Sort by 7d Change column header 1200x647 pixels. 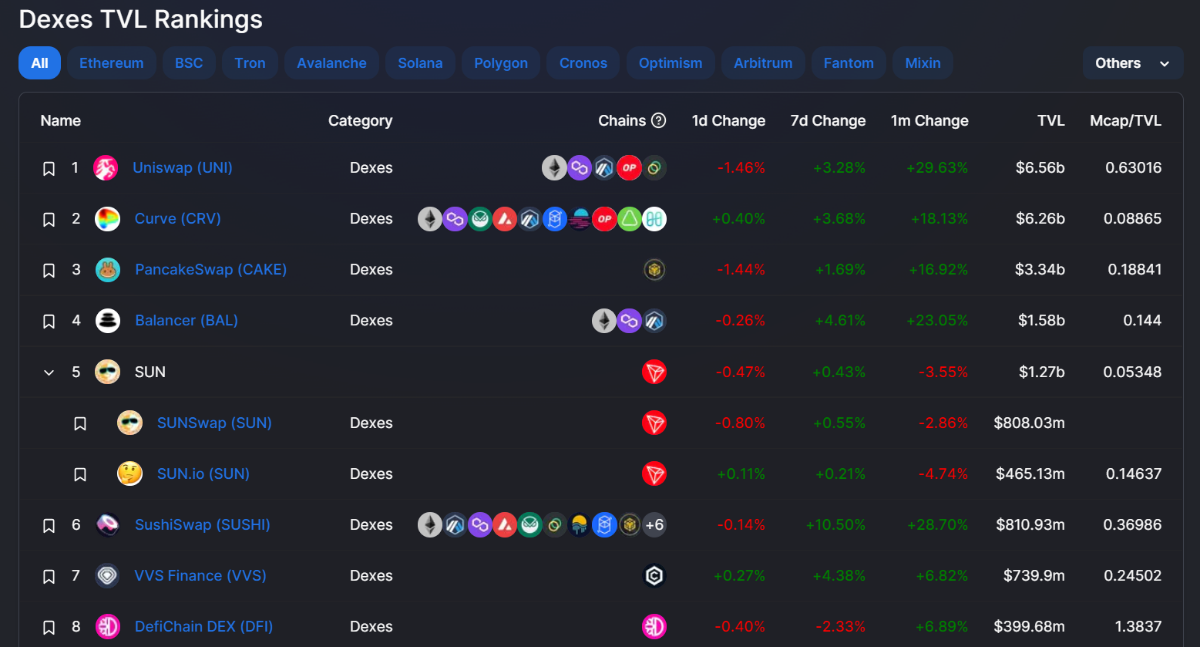coord(827,121)
